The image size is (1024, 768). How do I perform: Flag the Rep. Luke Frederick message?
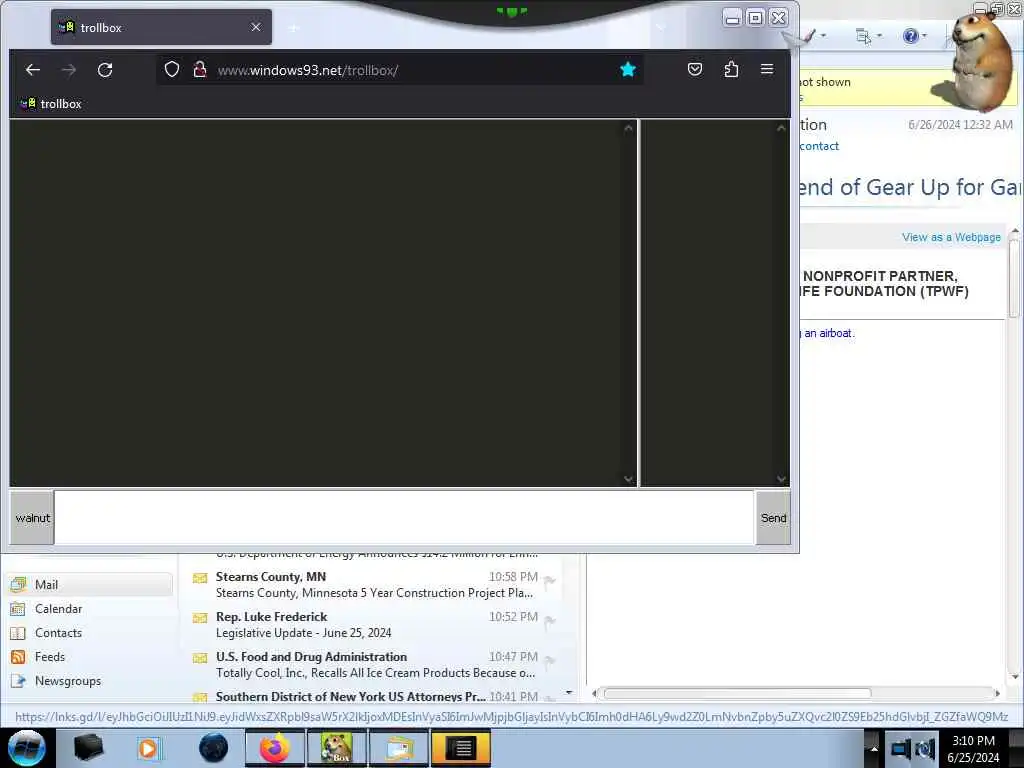pyautogui.click(x=550, y=621)
